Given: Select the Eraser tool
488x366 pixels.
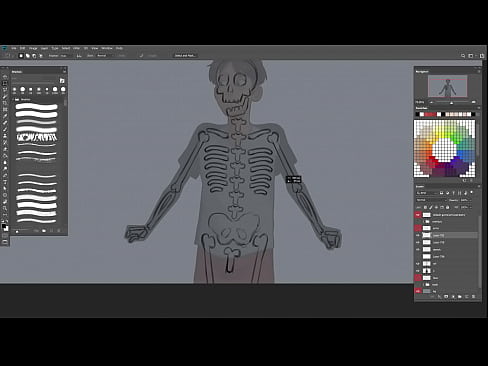Looking at the screenshot, I should (5, 149).
